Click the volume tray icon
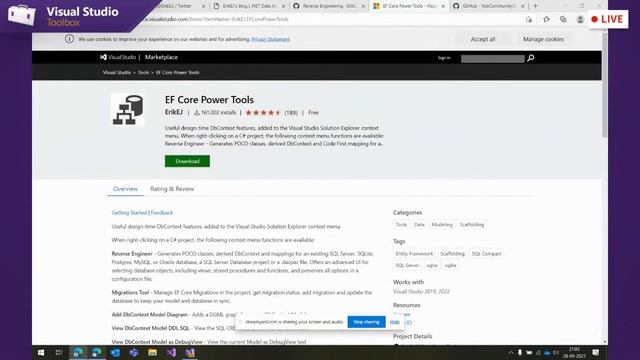The width and height of the screenshot is (640, 360). (556, 353)
